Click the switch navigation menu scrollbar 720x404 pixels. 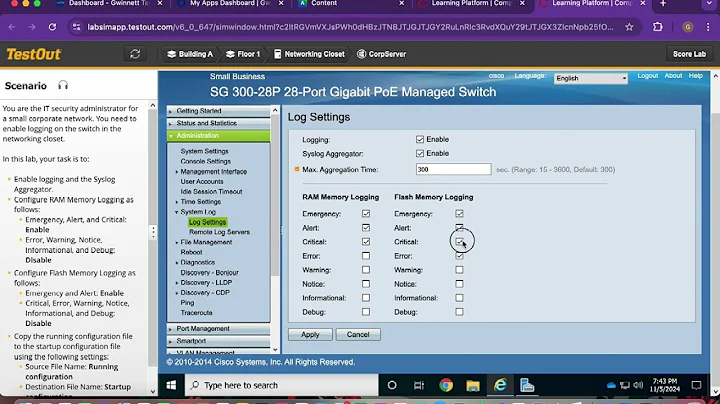(275, 193)
